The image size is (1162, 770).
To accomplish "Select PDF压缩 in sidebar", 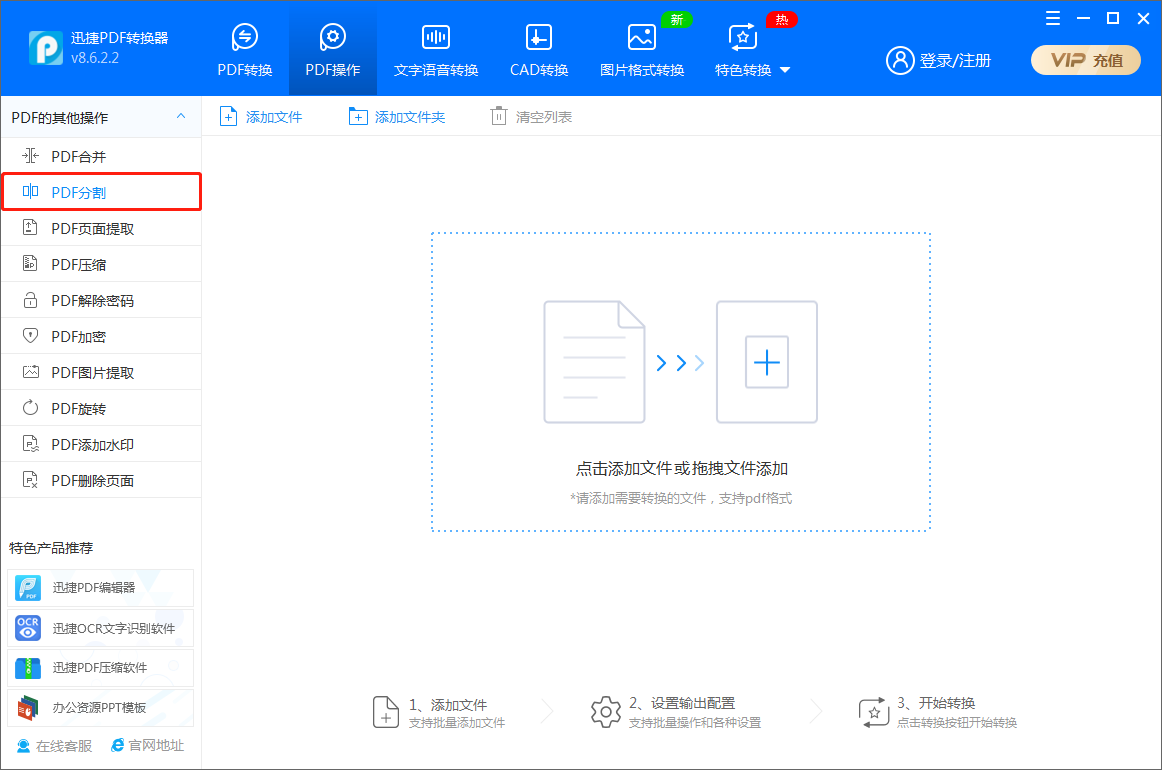I will coord(101,265).
